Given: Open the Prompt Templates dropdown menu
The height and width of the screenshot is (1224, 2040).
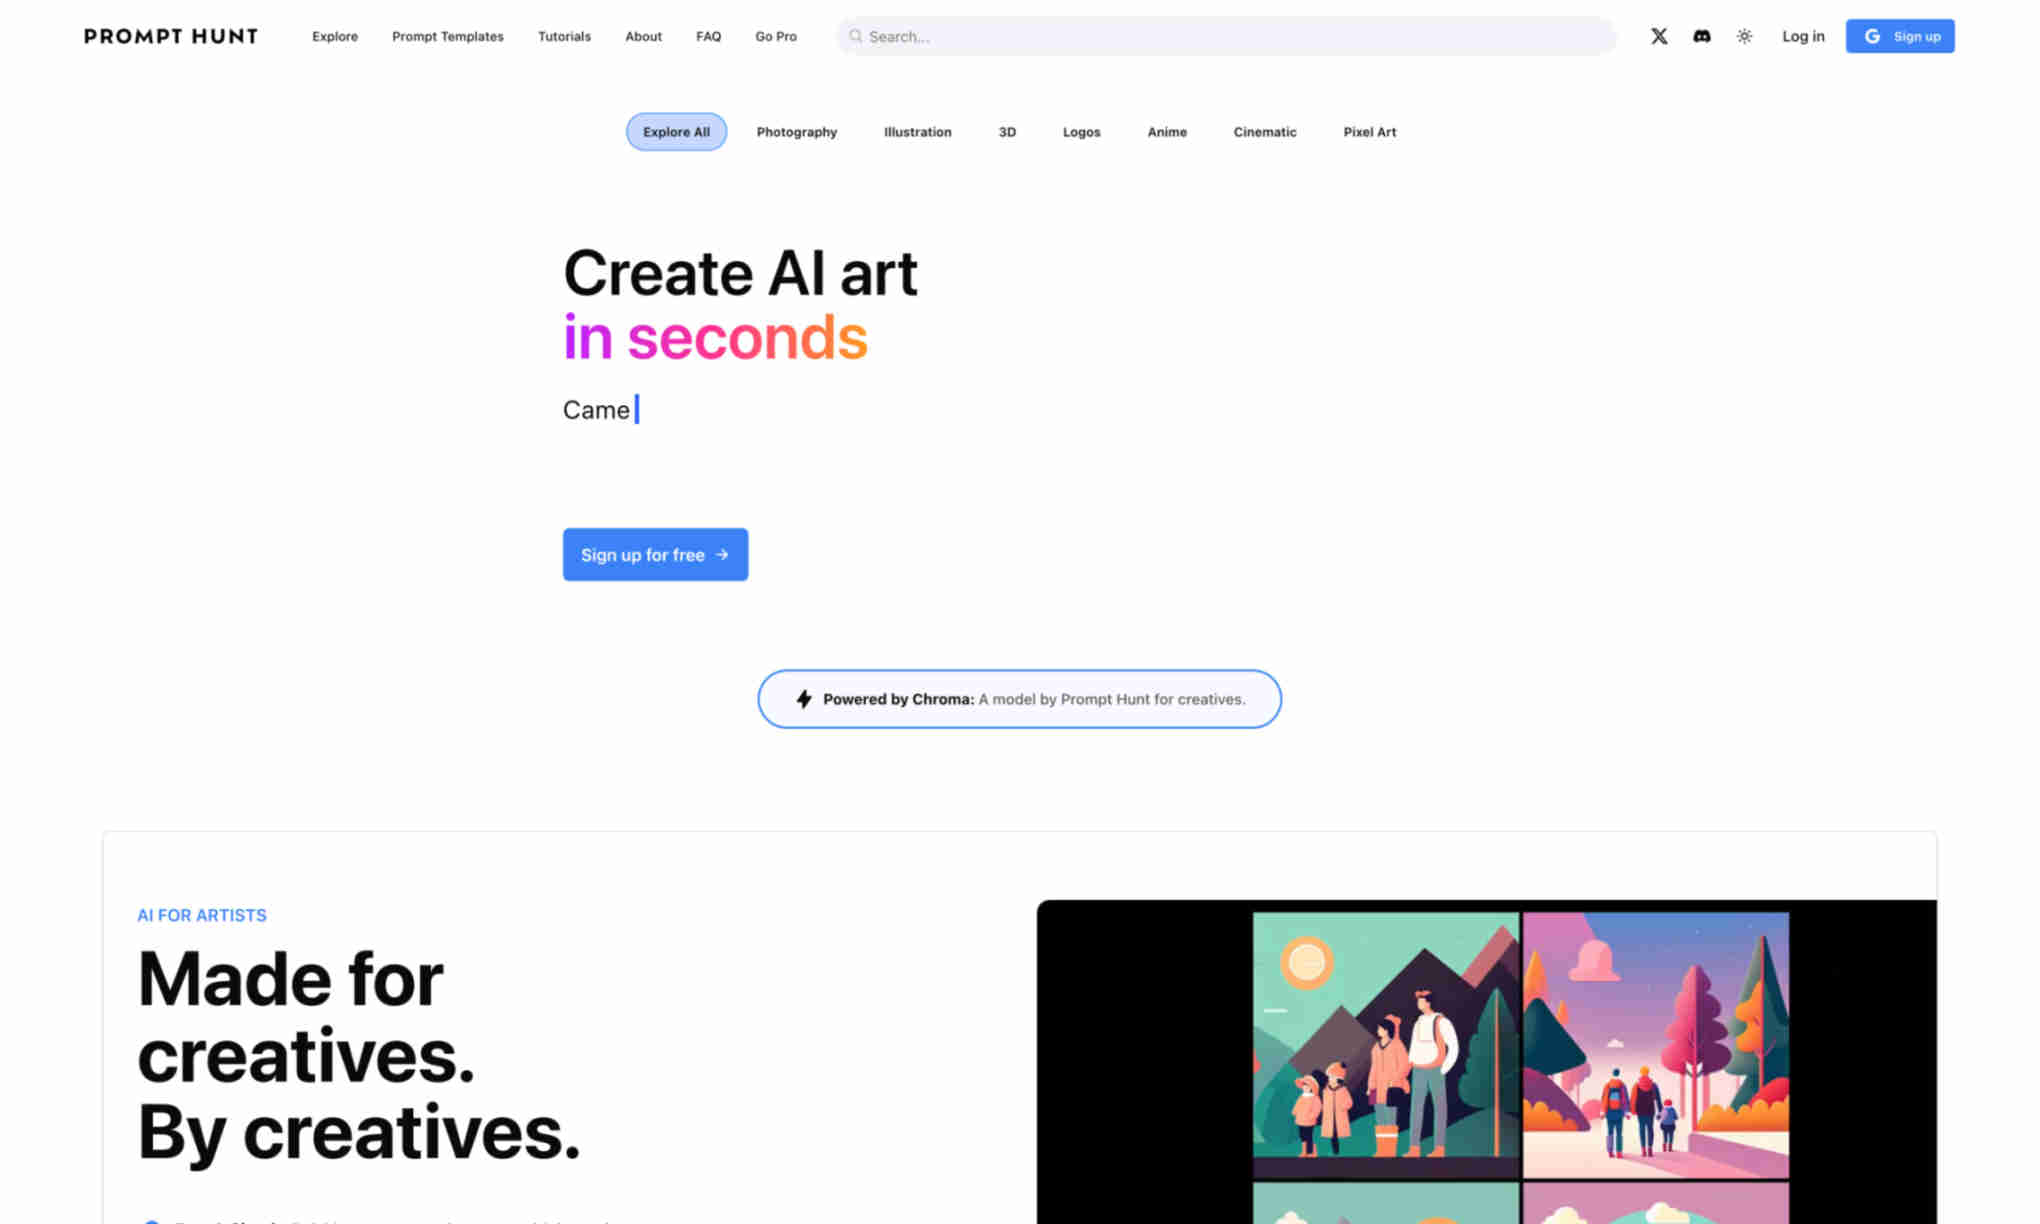Looking at the screenshot, I should coord(447,35).
